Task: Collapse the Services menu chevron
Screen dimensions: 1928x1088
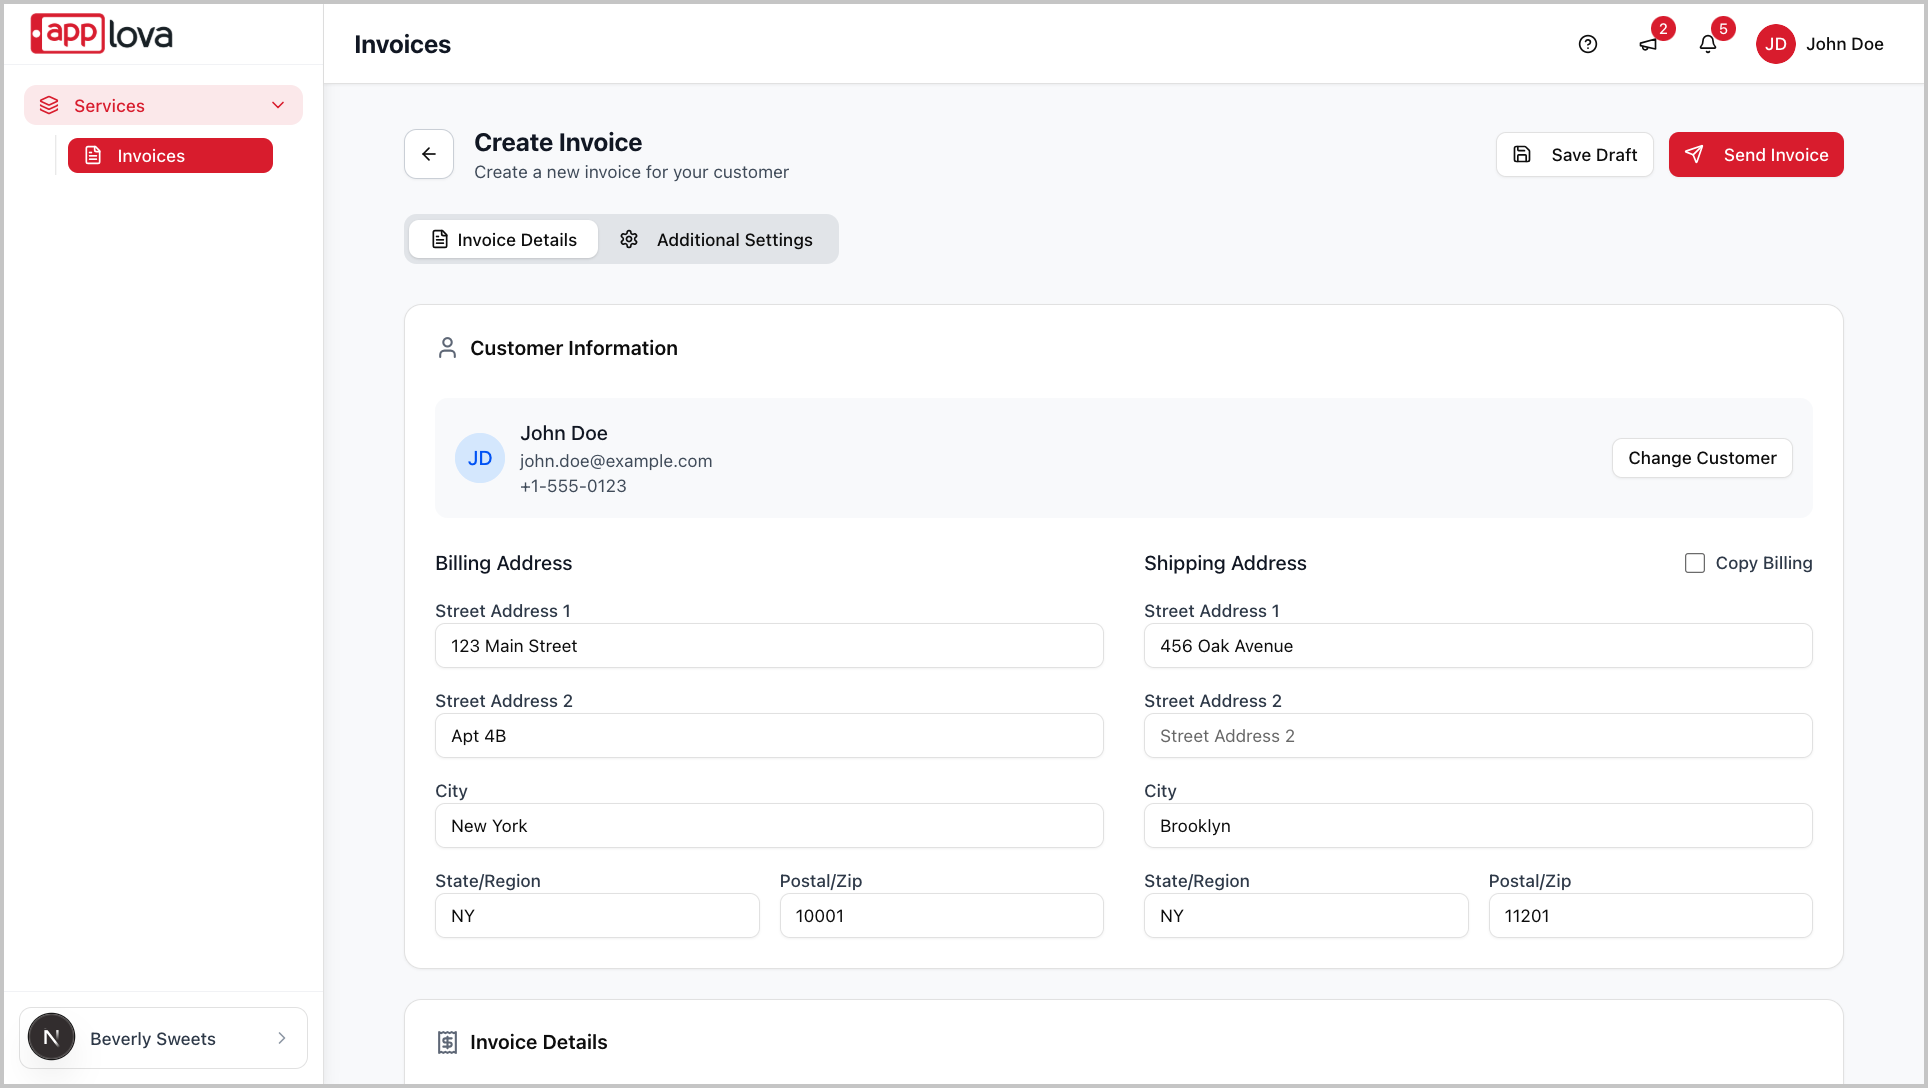Action: coord(278,105)
